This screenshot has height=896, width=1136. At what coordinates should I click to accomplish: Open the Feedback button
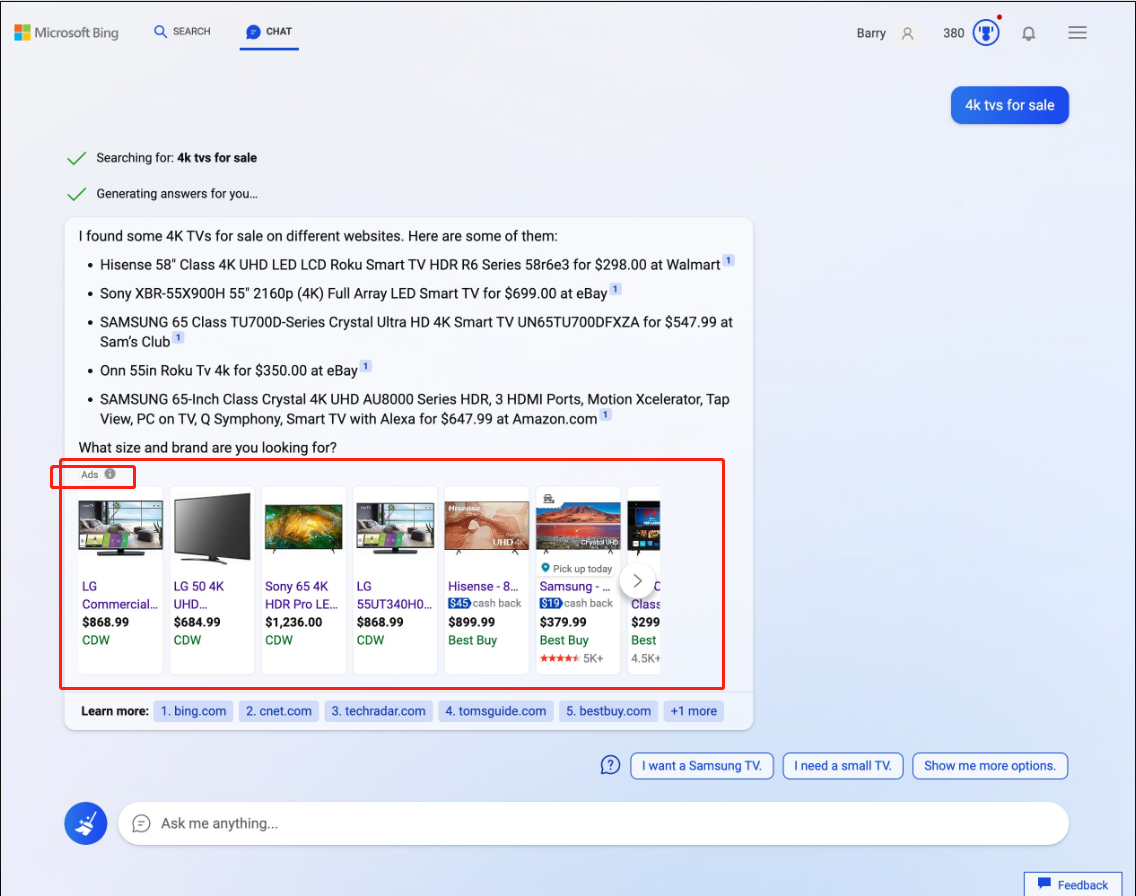tap(1073, 884)
